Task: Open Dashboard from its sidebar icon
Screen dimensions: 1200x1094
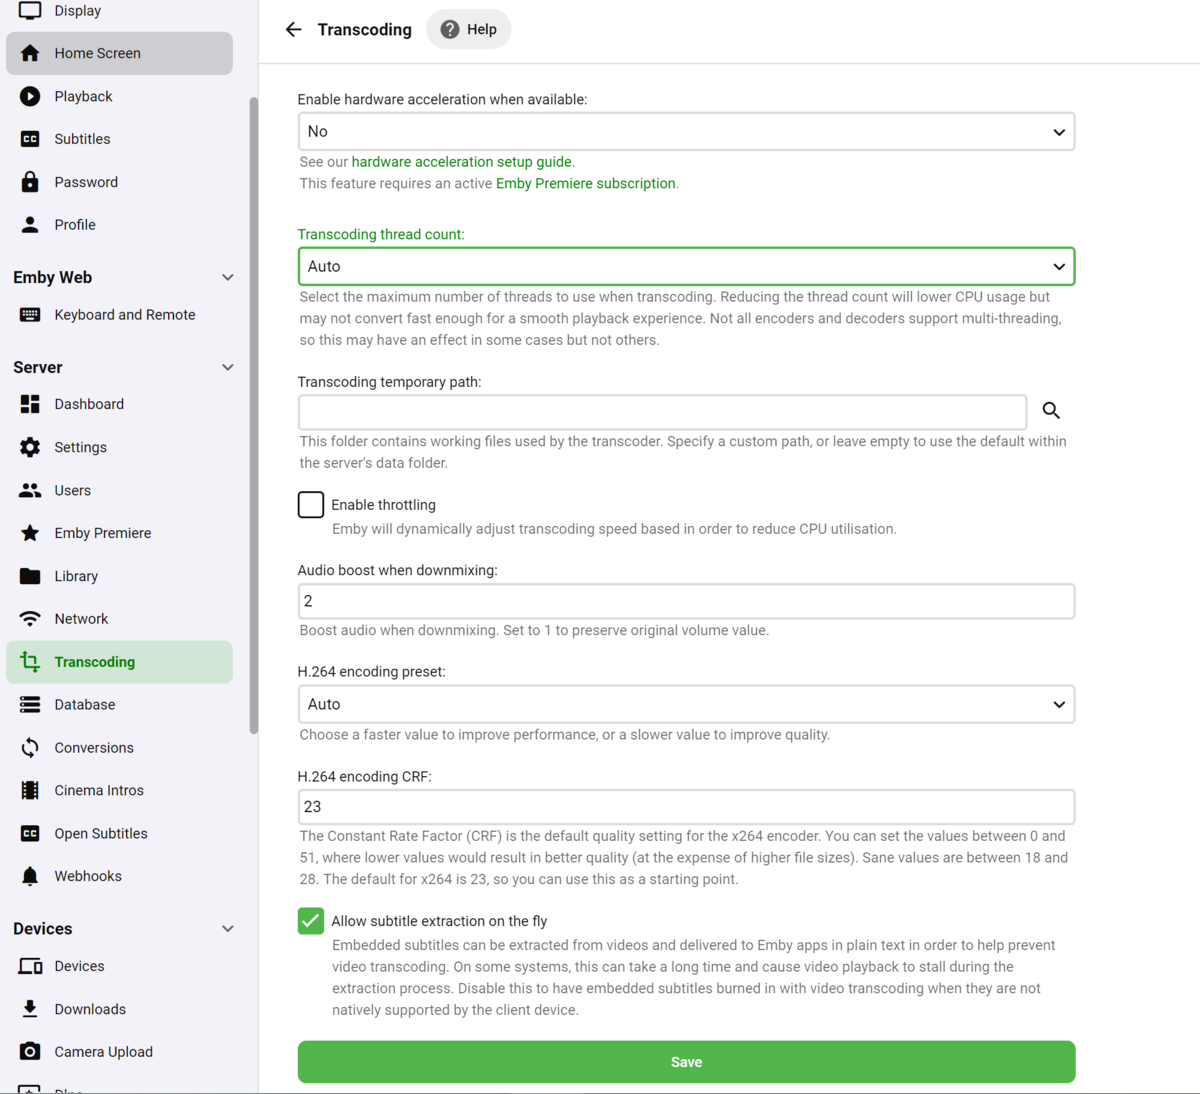Action: [x=30, y=404]
